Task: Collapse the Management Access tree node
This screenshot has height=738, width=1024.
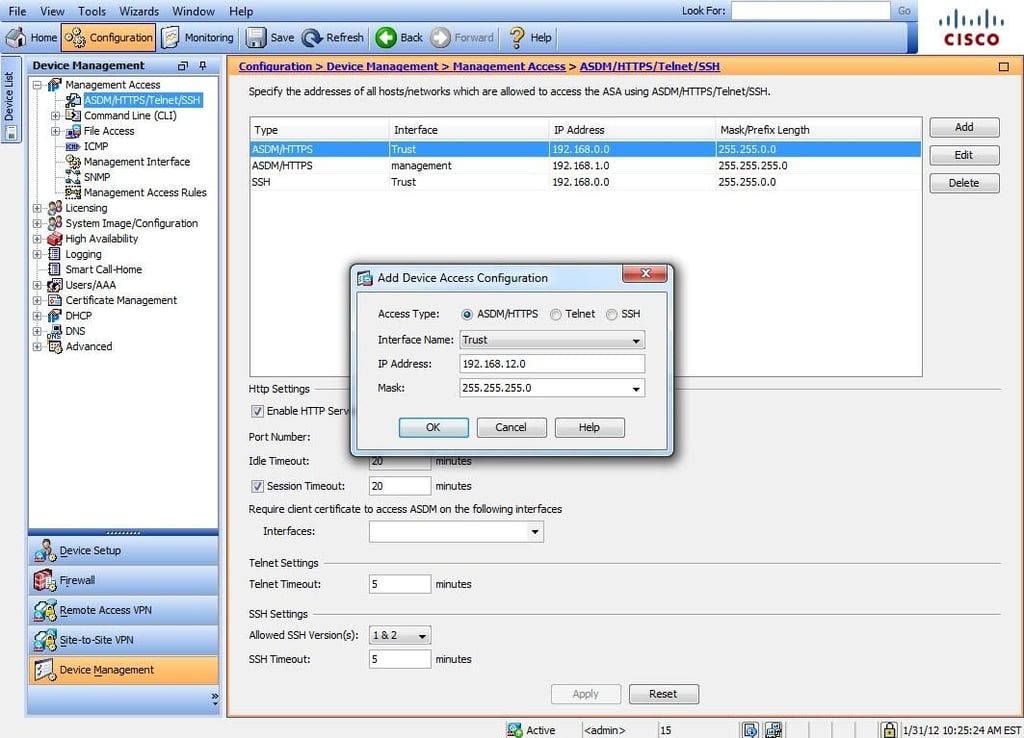Action: coord(38,85)
